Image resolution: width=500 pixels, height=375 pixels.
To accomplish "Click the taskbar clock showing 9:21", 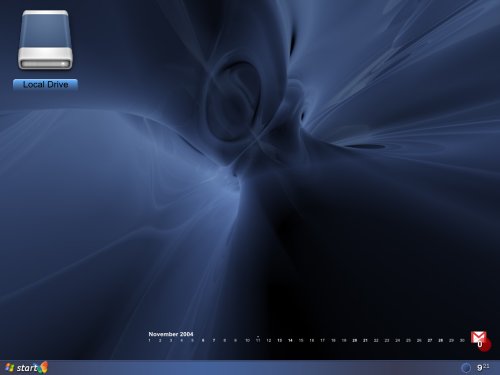I will [483, 367].
